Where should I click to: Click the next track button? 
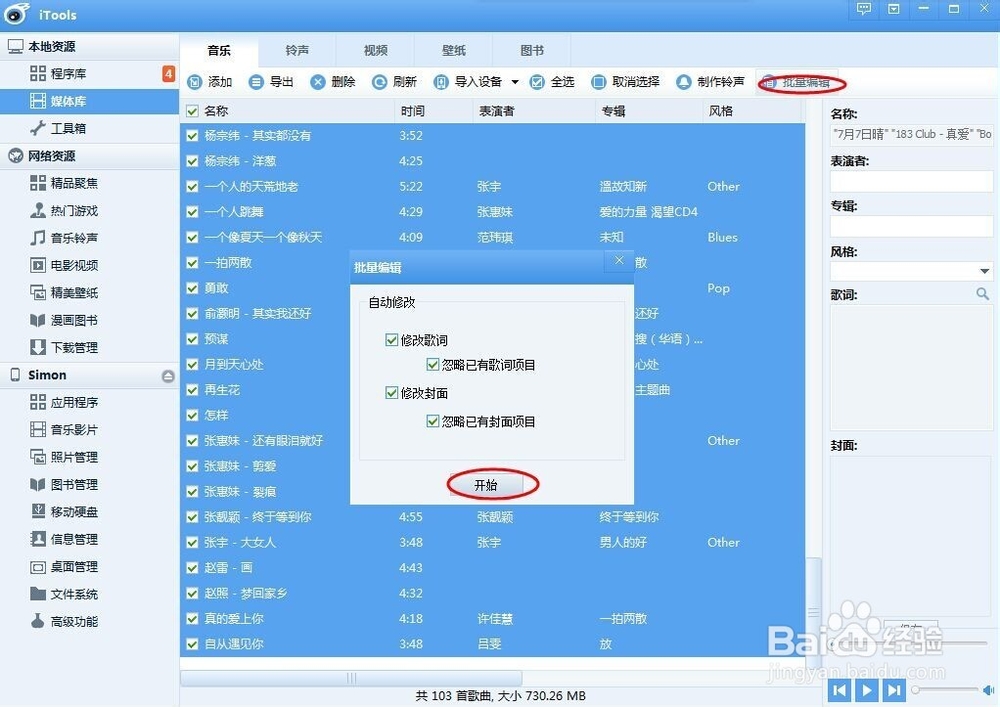[x=893, y=690]
